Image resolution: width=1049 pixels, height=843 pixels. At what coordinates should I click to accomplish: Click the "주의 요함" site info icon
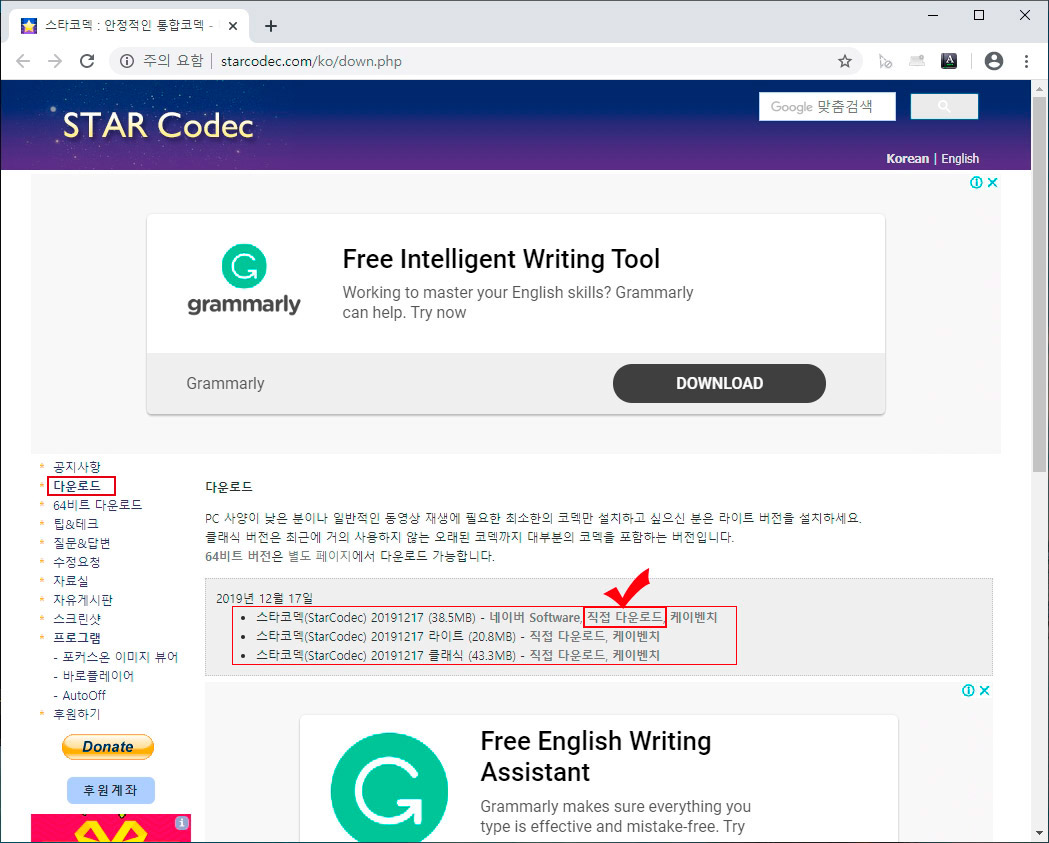(x=125, y=60)
